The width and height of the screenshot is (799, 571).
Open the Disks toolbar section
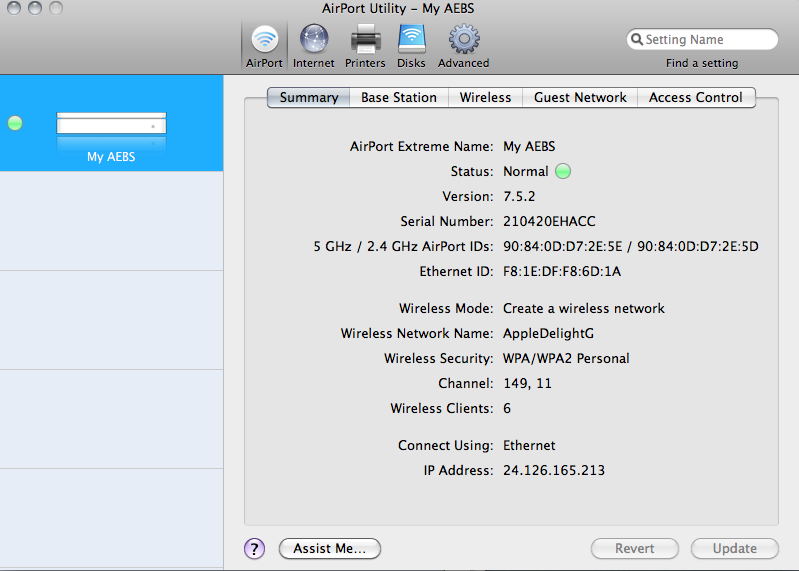pos(411,47)
